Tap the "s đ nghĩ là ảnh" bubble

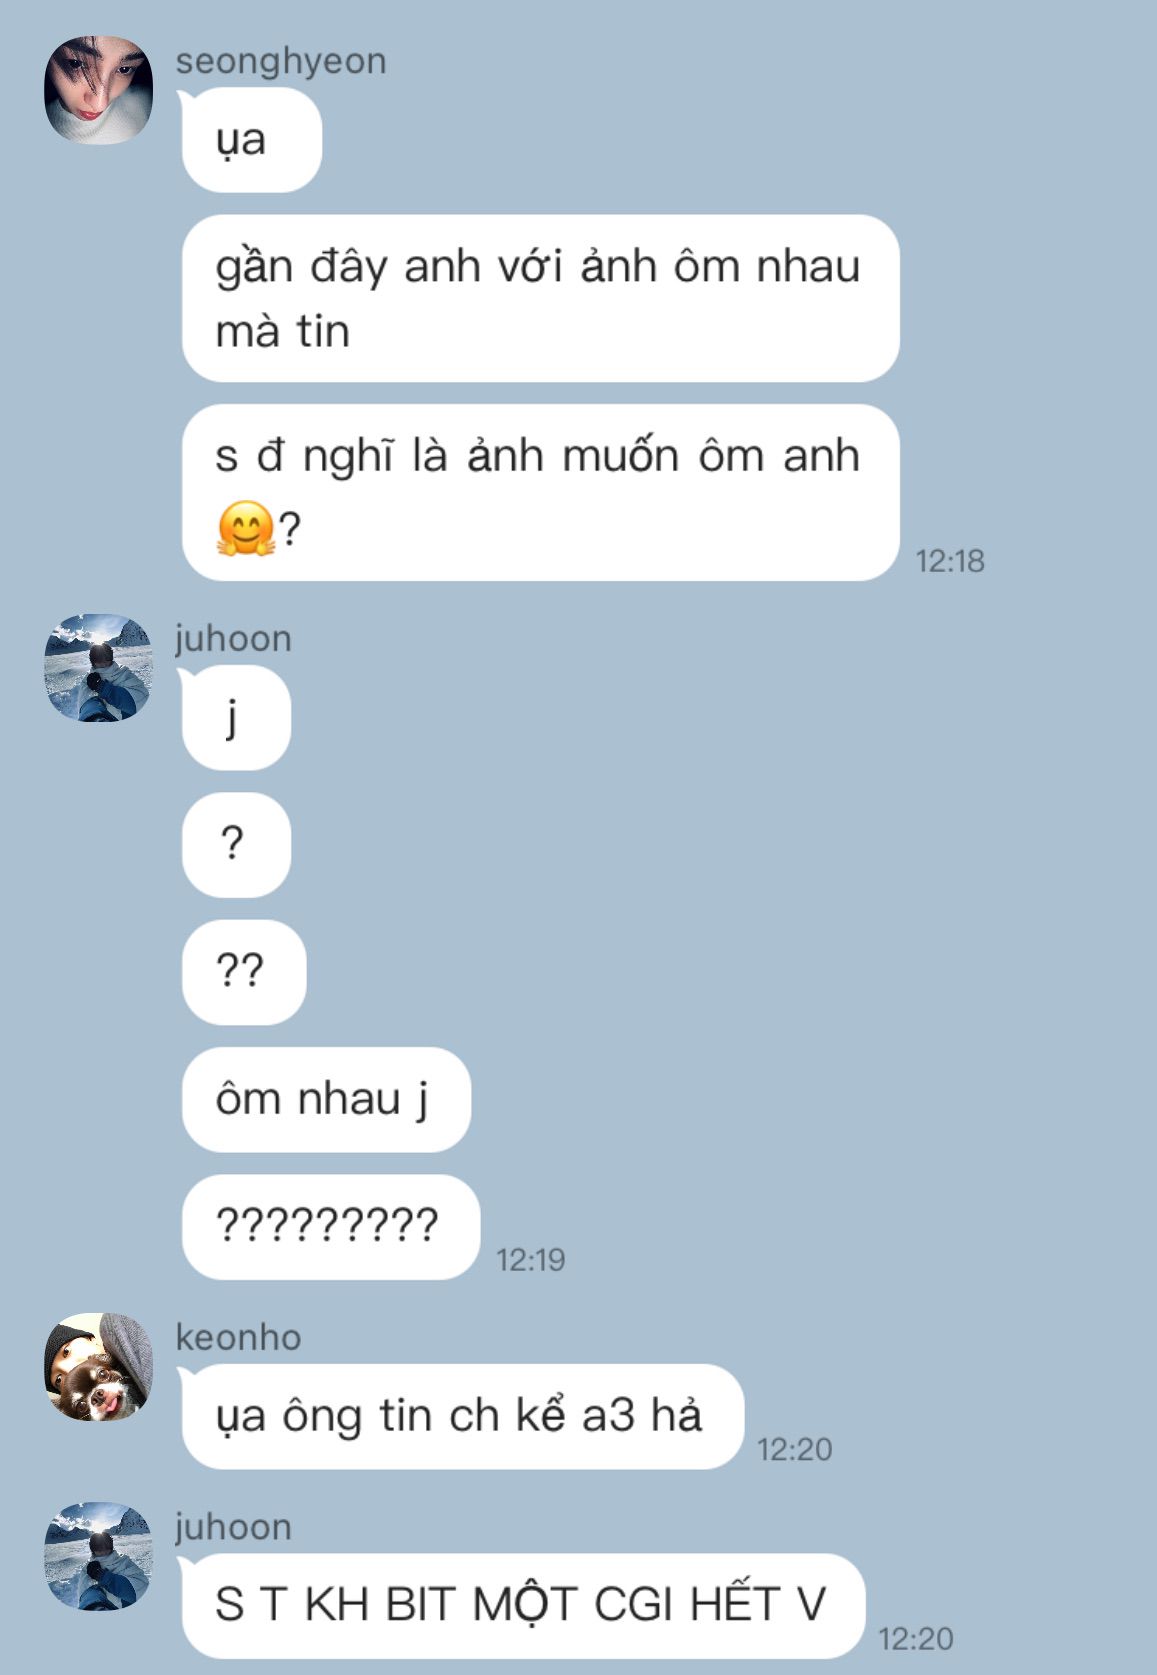540,492
